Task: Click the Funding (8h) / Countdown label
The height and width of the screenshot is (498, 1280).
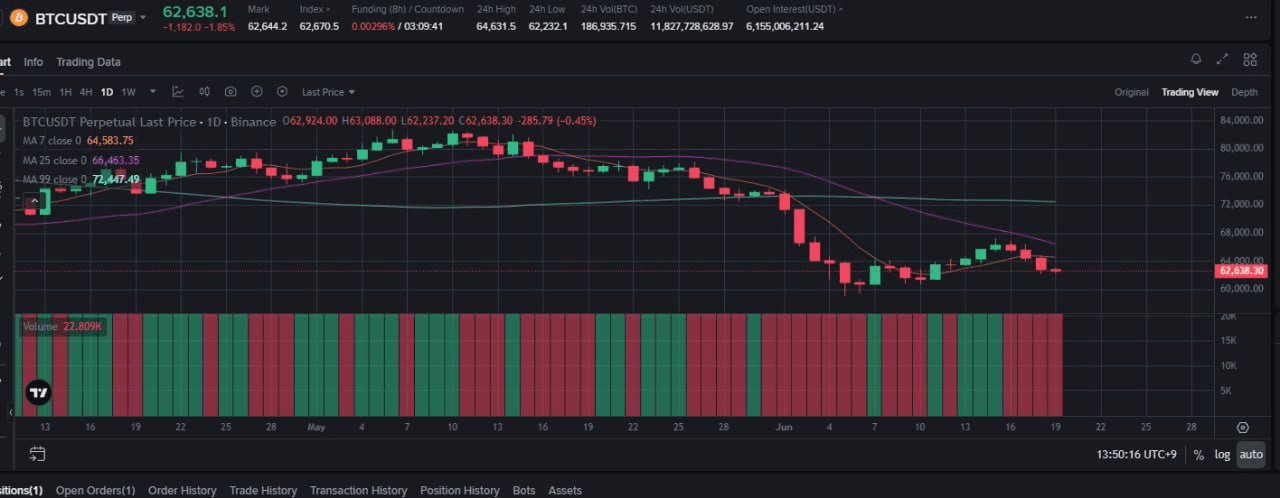Action: (408, 9)
